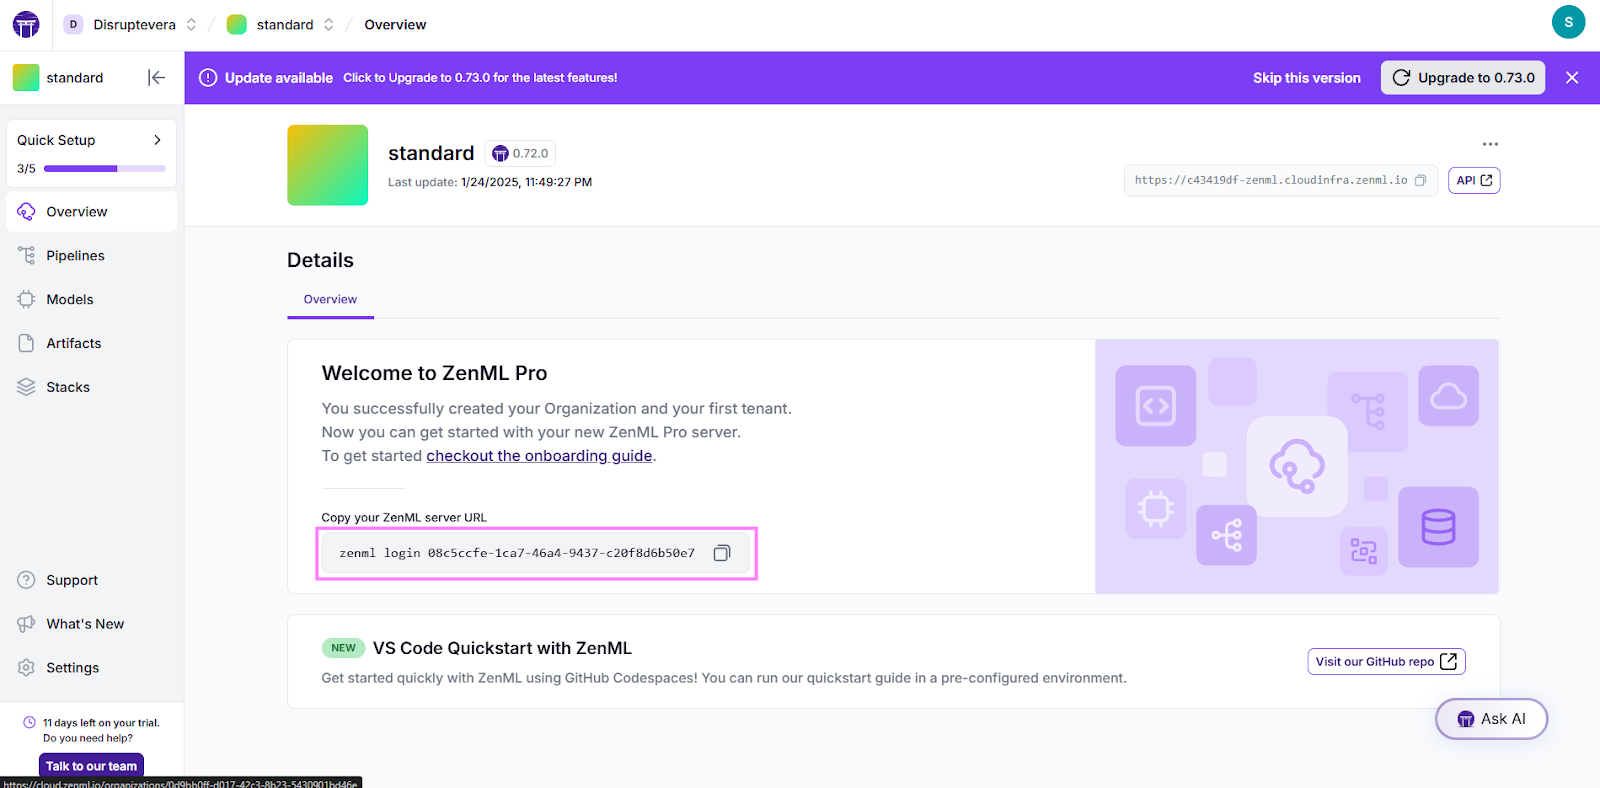Navigate to Stacks section
Screen dimensions: 1600x788
67,388
